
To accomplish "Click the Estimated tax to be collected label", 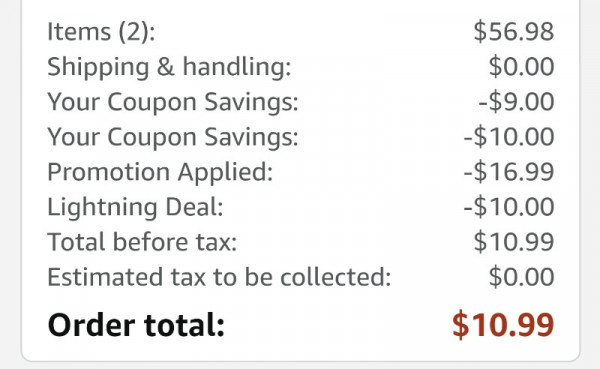I will click(219, 277).
